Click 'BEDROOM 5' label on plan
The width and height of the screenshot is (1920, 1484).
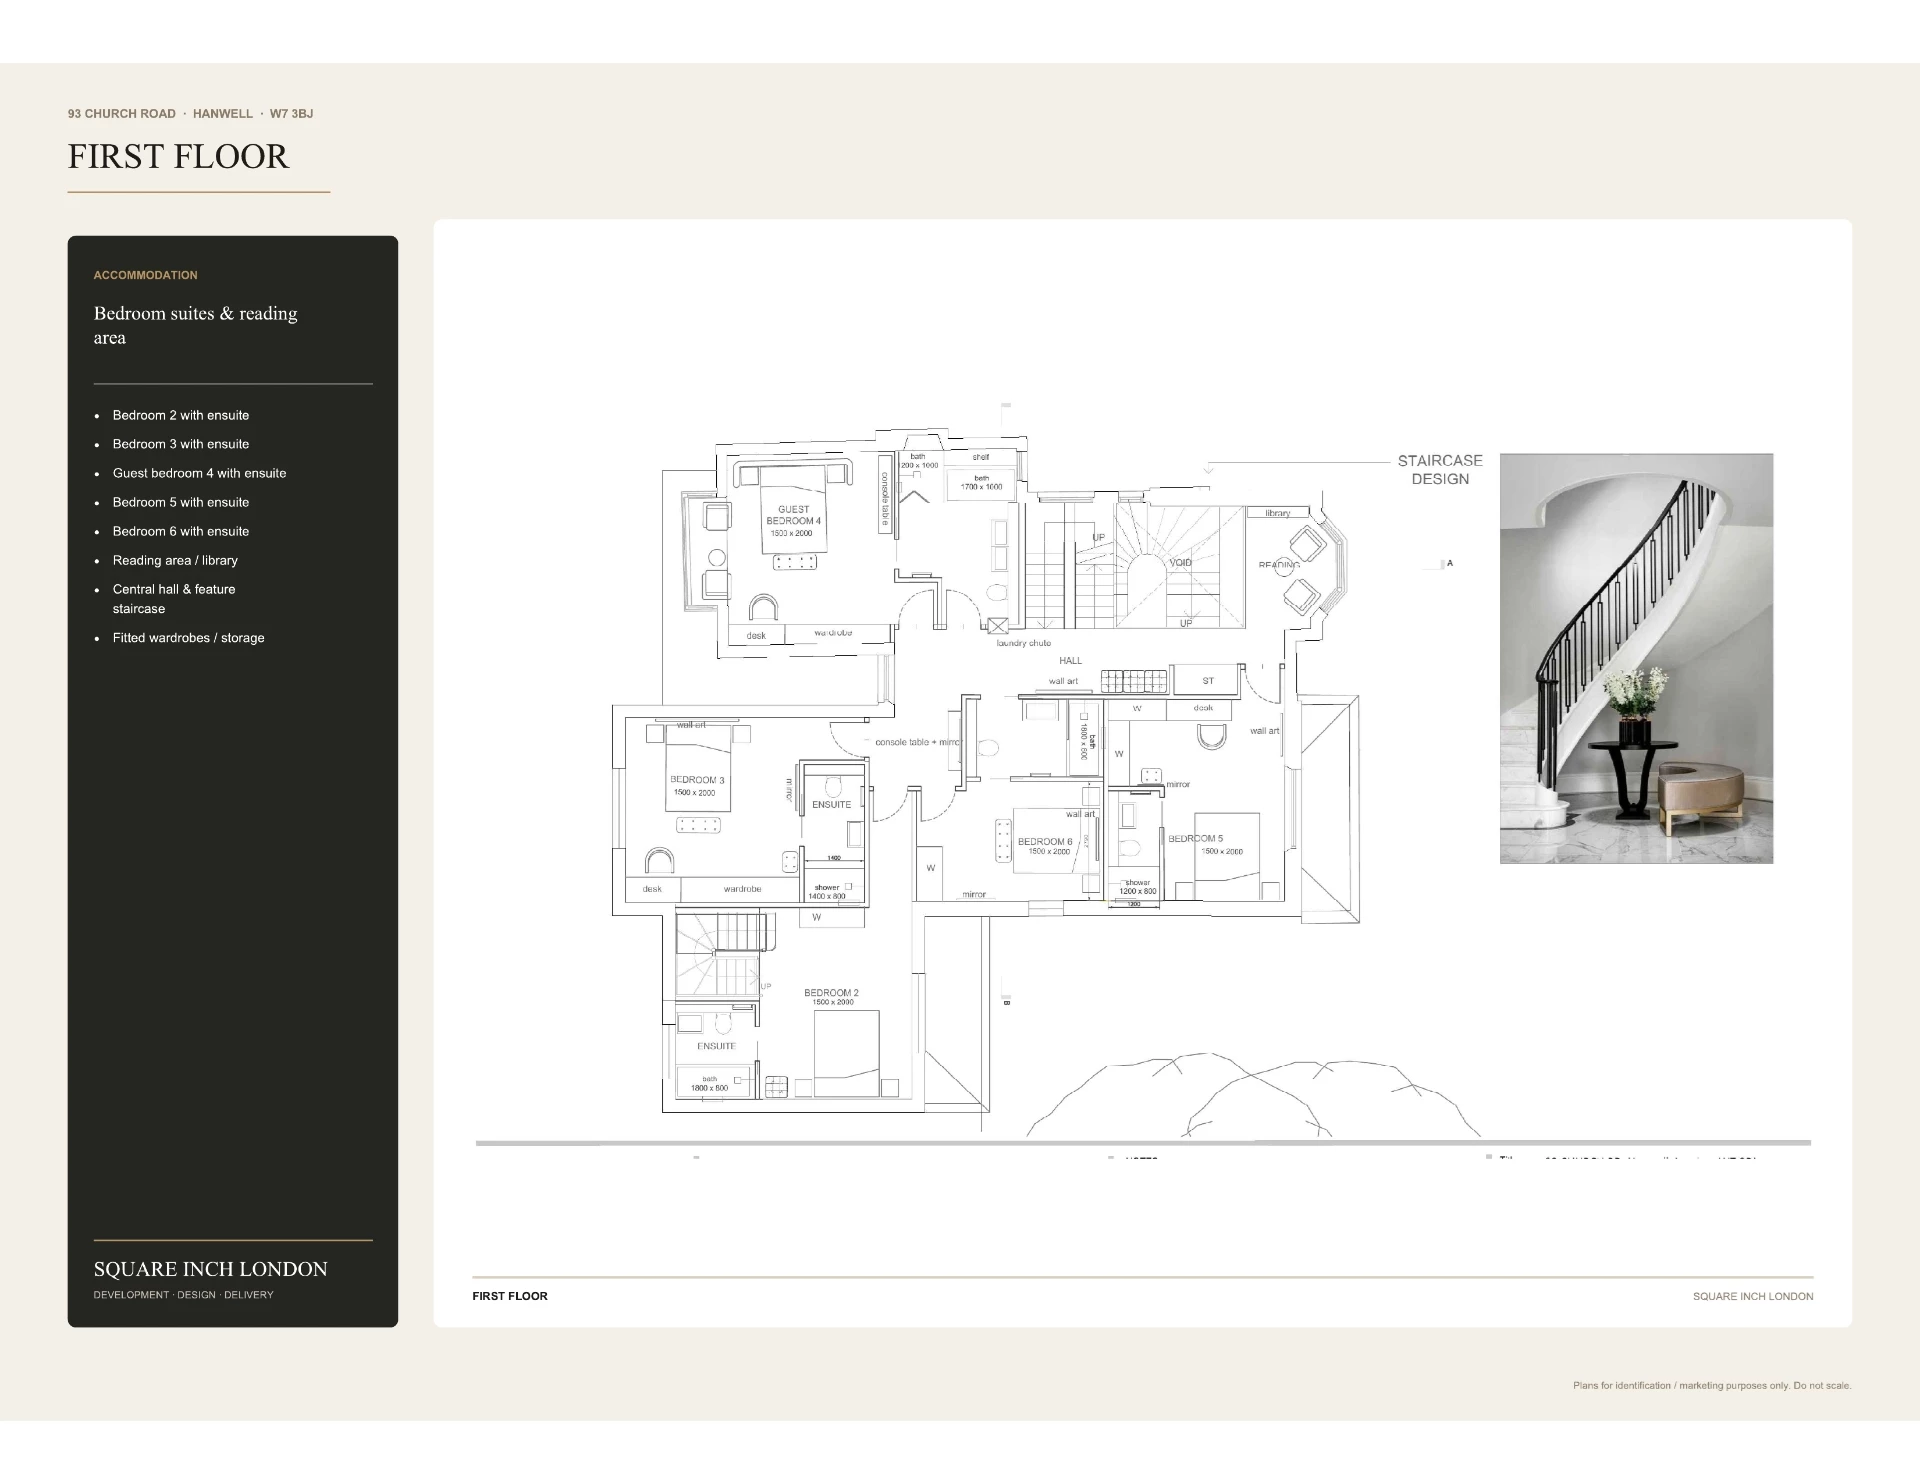tap(1196, 839)
